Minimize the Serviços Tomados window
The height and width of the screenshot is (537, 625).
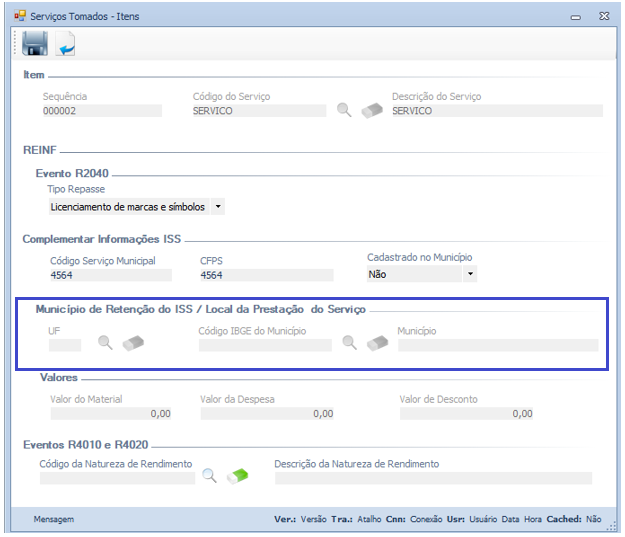(x=576, y=17)
